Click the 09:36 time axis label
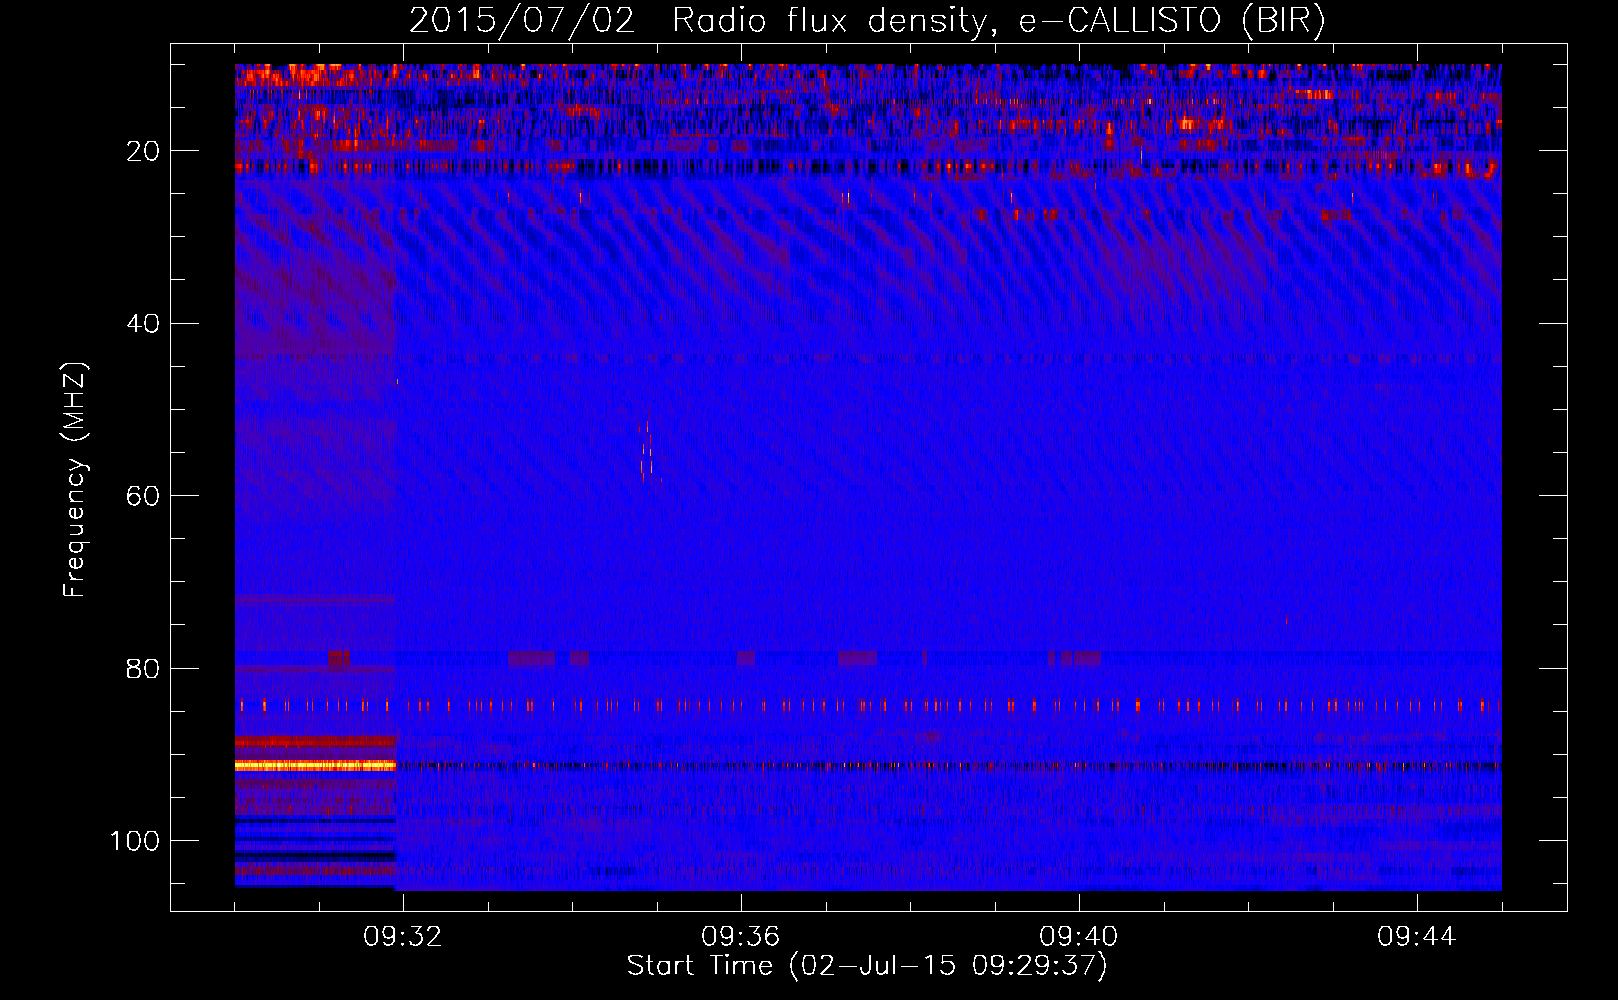Viewport: 1618px width, 1000px height. [x=740, y=937]
